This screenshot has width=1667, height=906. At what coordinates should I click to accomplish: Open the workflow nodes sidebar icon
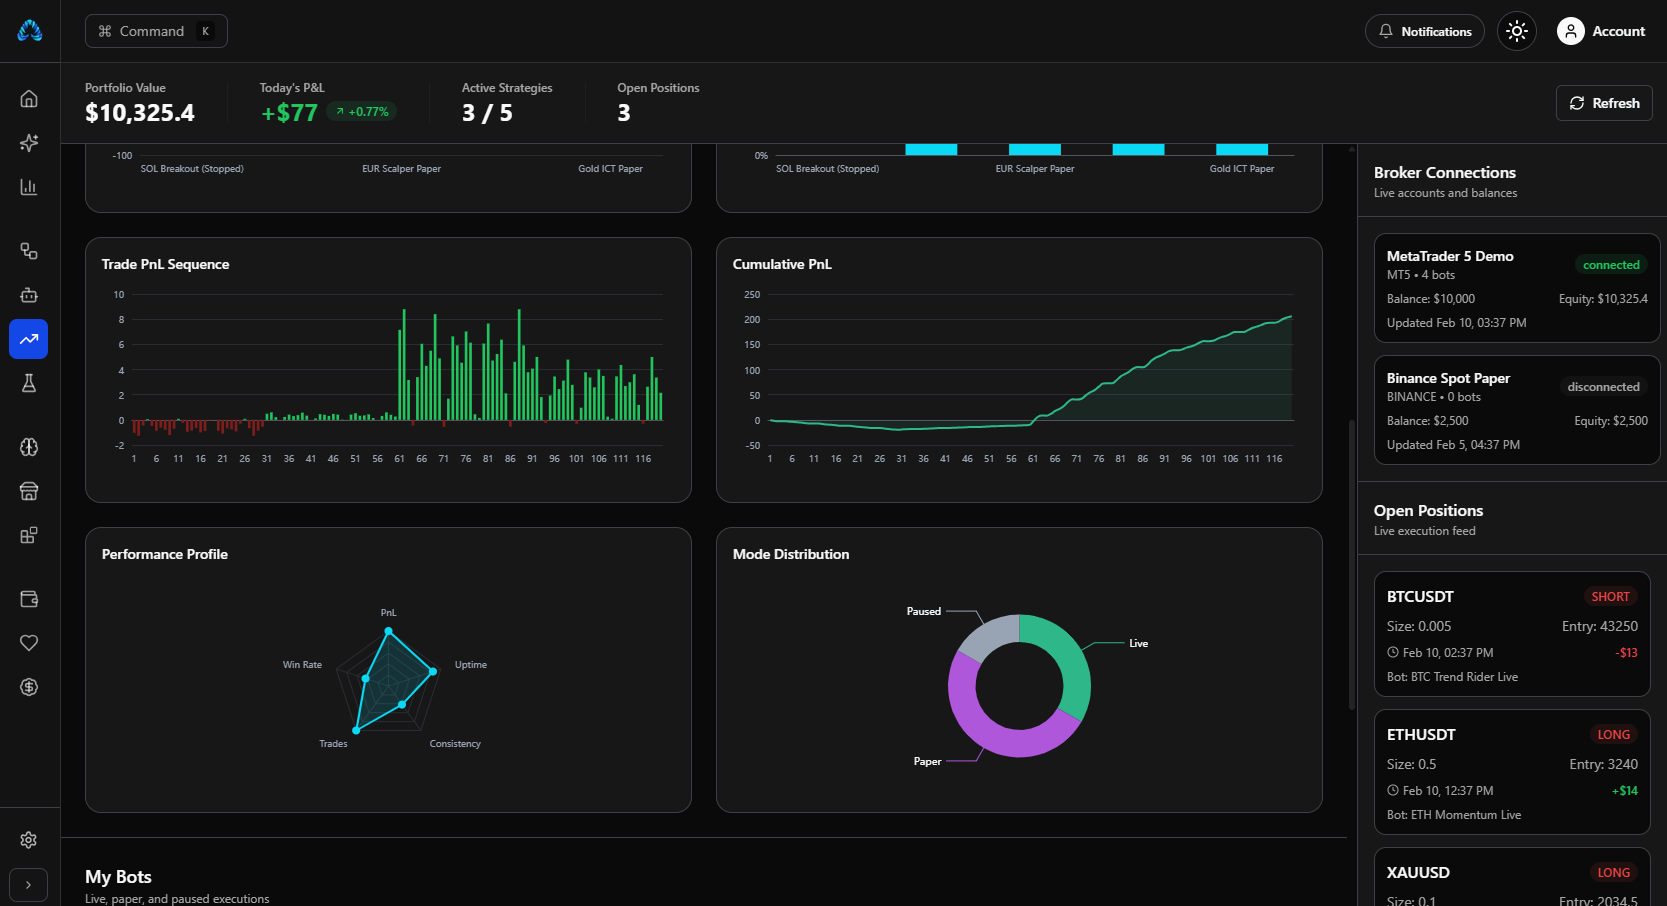(29, 251)
